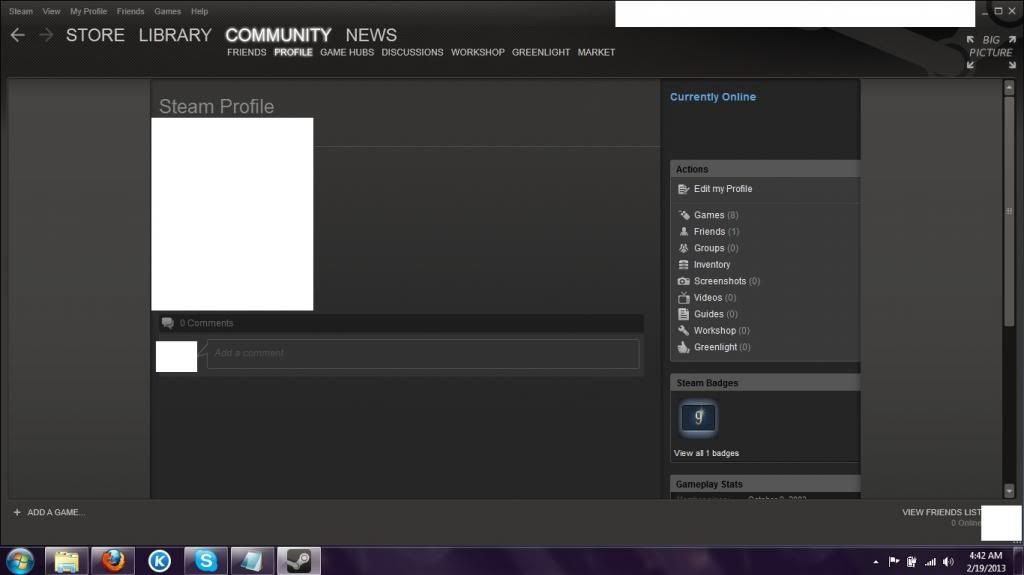Go back with the left arrow
Image resolution: width=1024 pixels, height=575 pixels.
[18, 35]
